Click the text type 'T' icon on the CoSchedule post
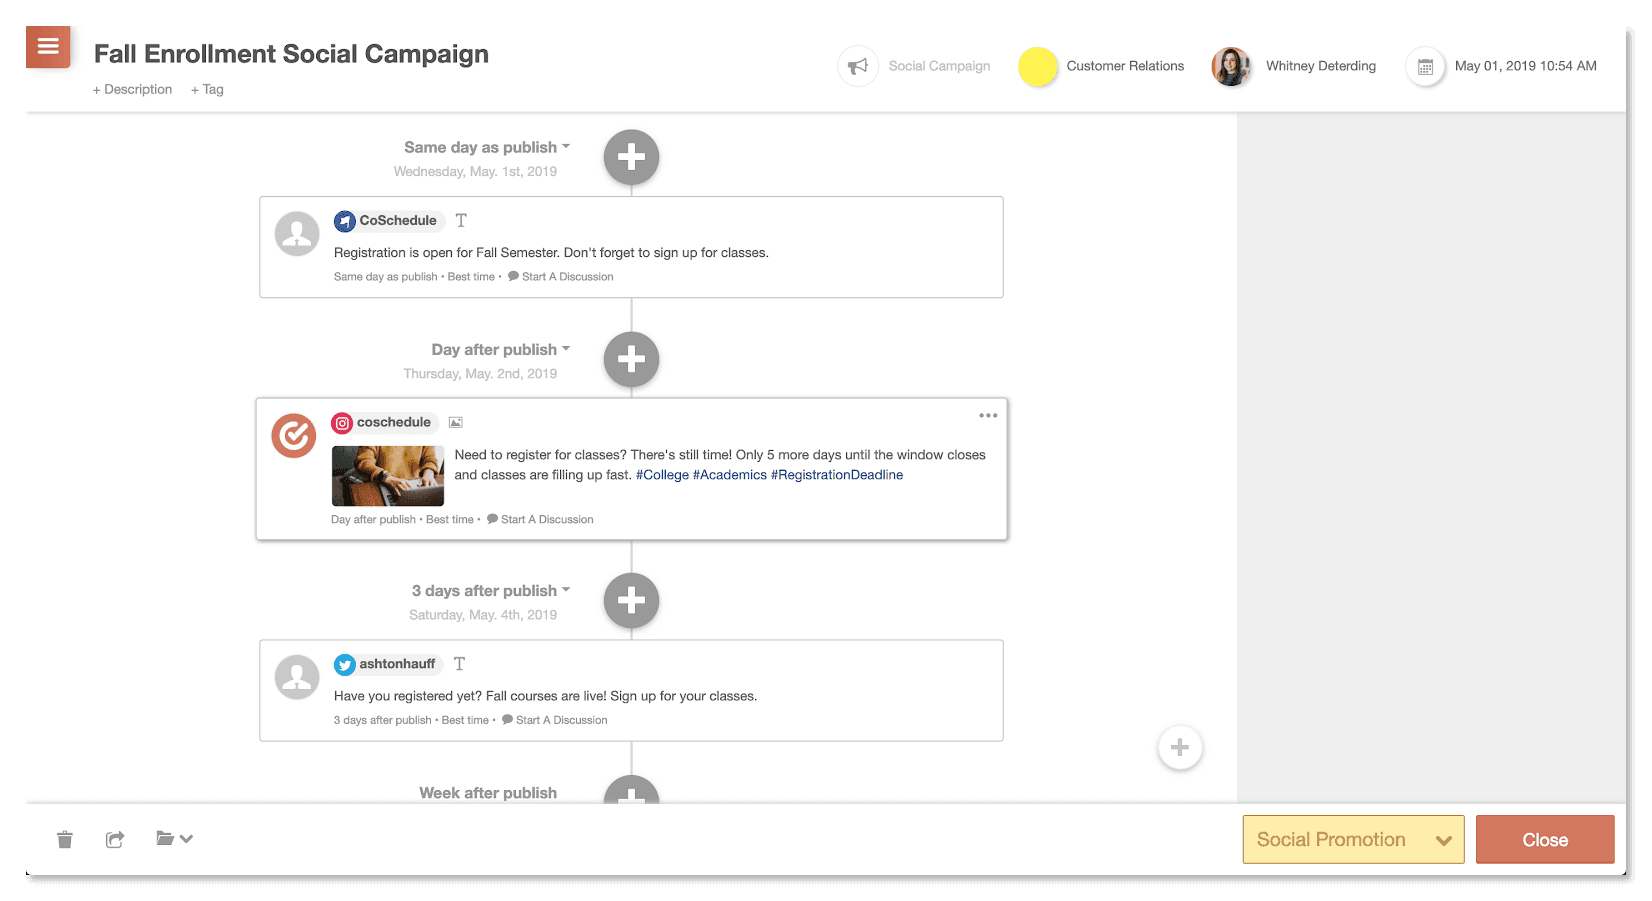The width and height of the screenshot is (1652, 901). (460, 221)
